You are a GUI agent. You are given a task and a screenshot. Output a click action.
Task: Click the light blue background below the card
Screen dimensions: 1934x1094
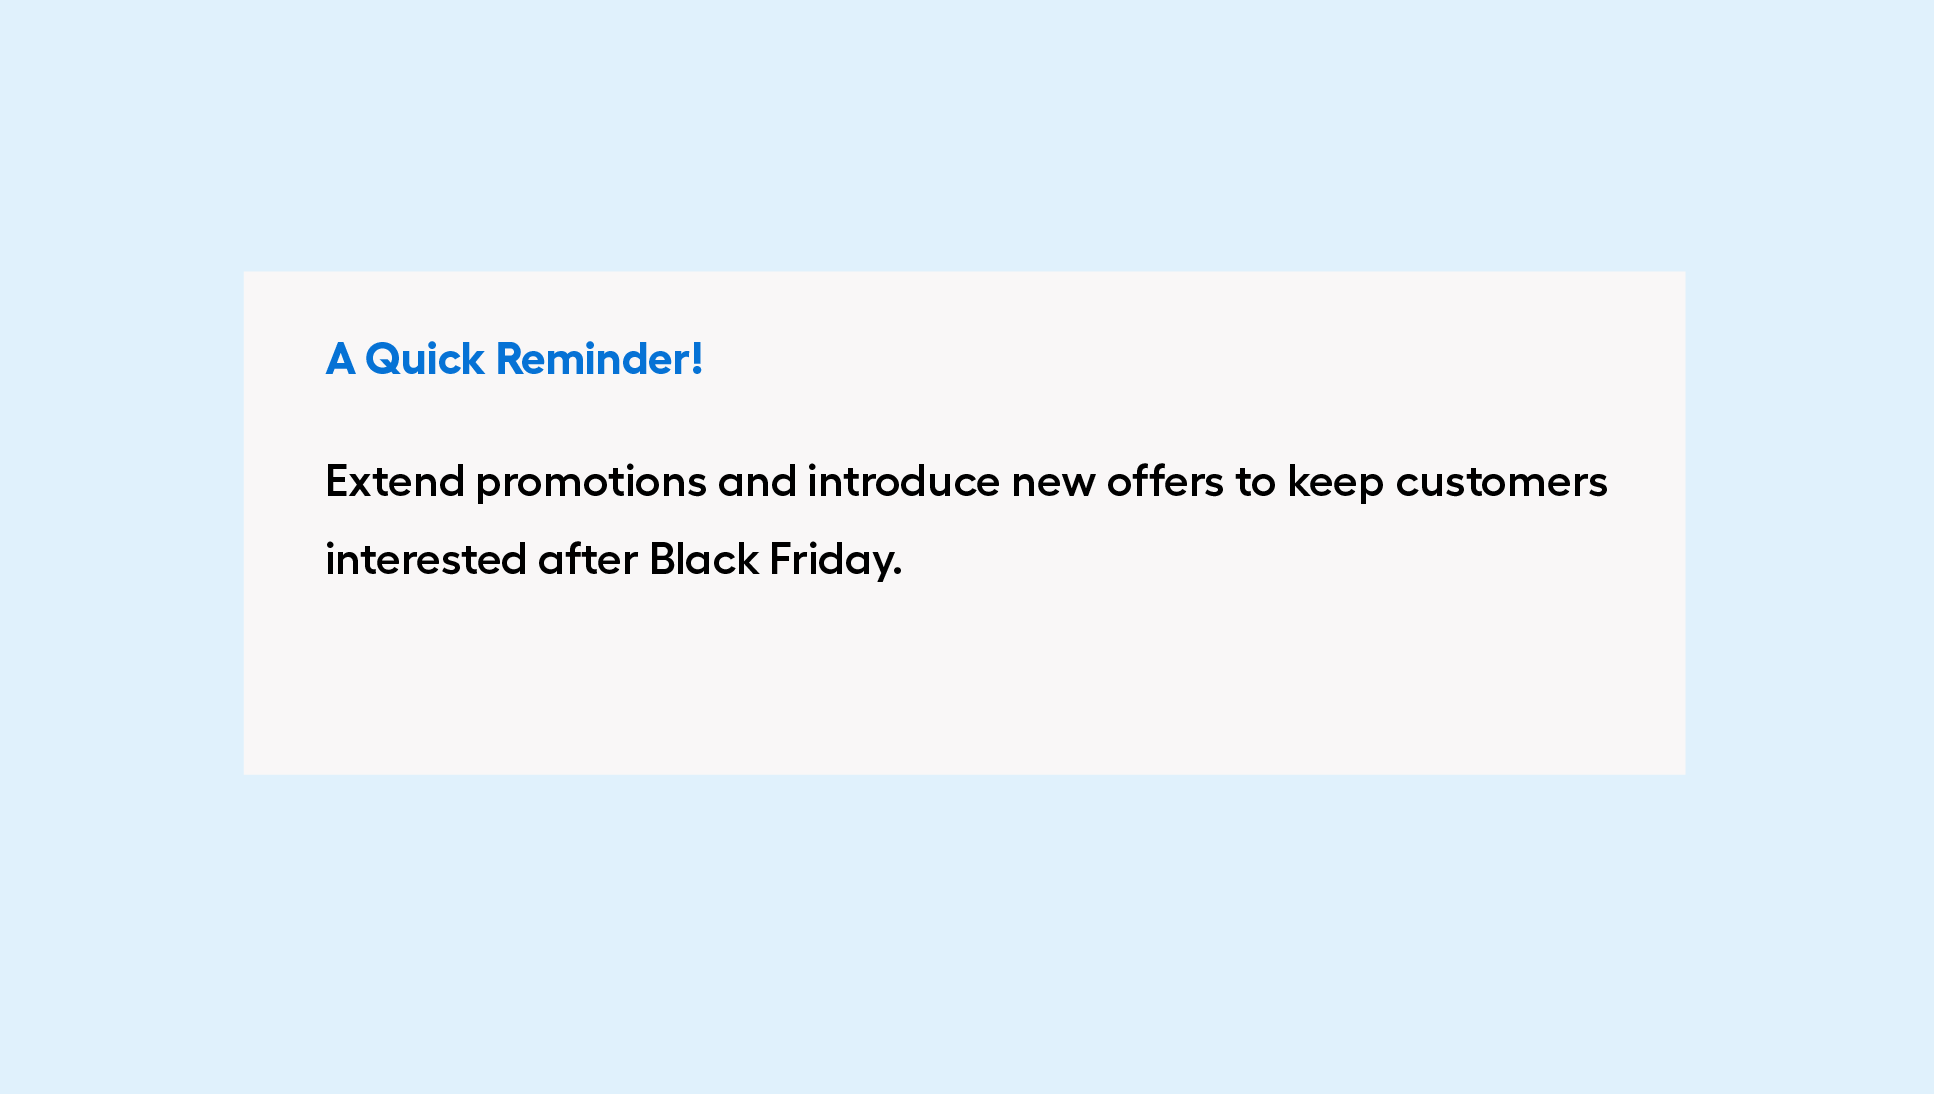(966, 935)
